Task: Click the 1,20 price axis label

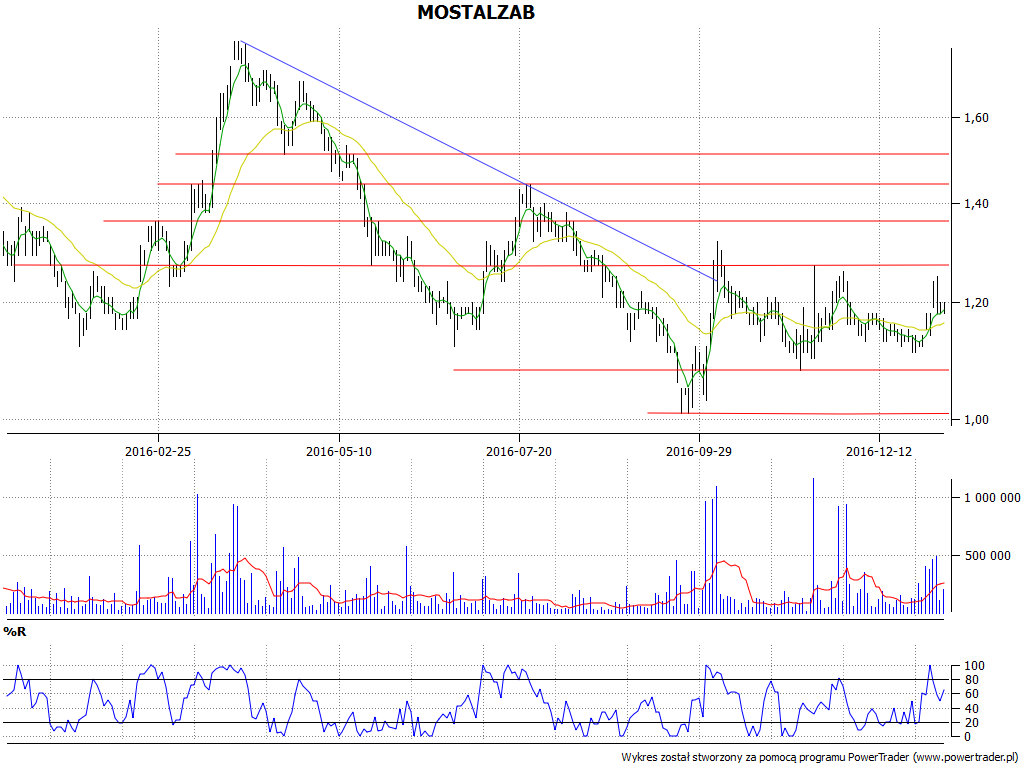Action: click(x=976, y=303)
